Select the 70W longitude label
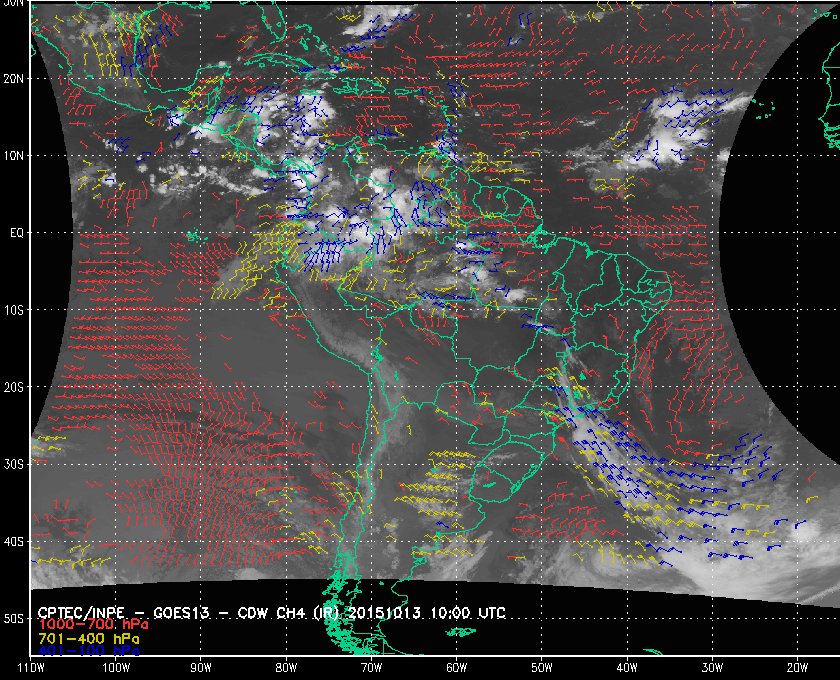840x680 pixels. coord(371,668)
